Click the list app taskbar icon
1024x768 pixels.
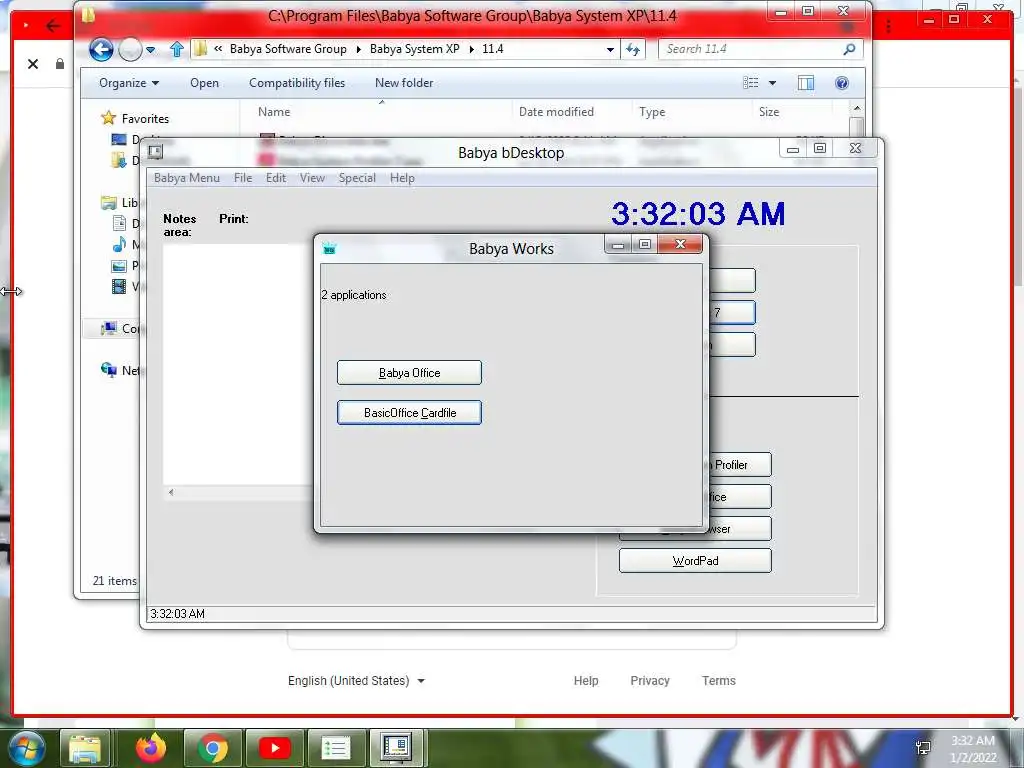pyautogui.click(x=336, y=748)
